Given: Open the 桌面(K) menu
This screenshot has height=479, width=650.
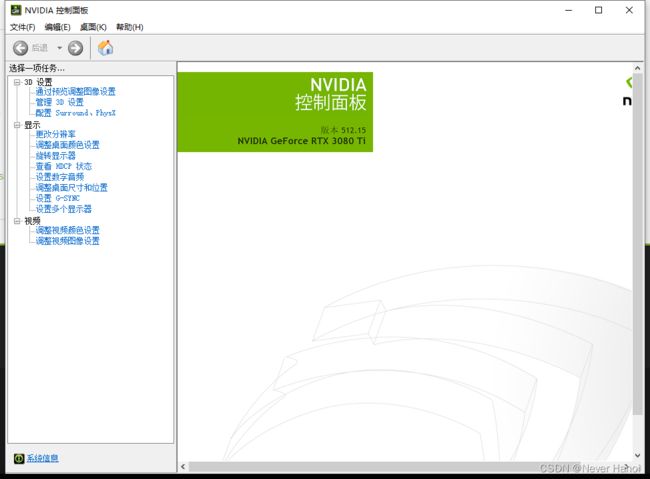Looking at the screenshot, I should pos(93,27).
